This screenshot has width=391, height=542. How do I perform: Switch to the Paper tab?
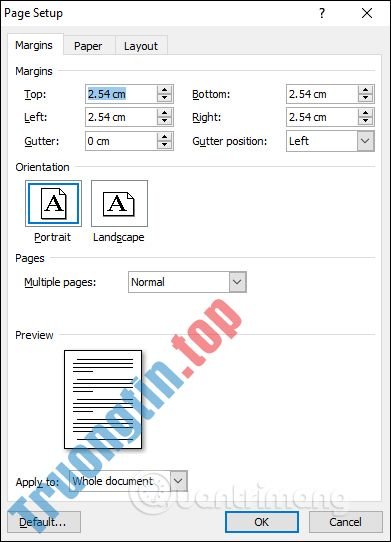88,46
